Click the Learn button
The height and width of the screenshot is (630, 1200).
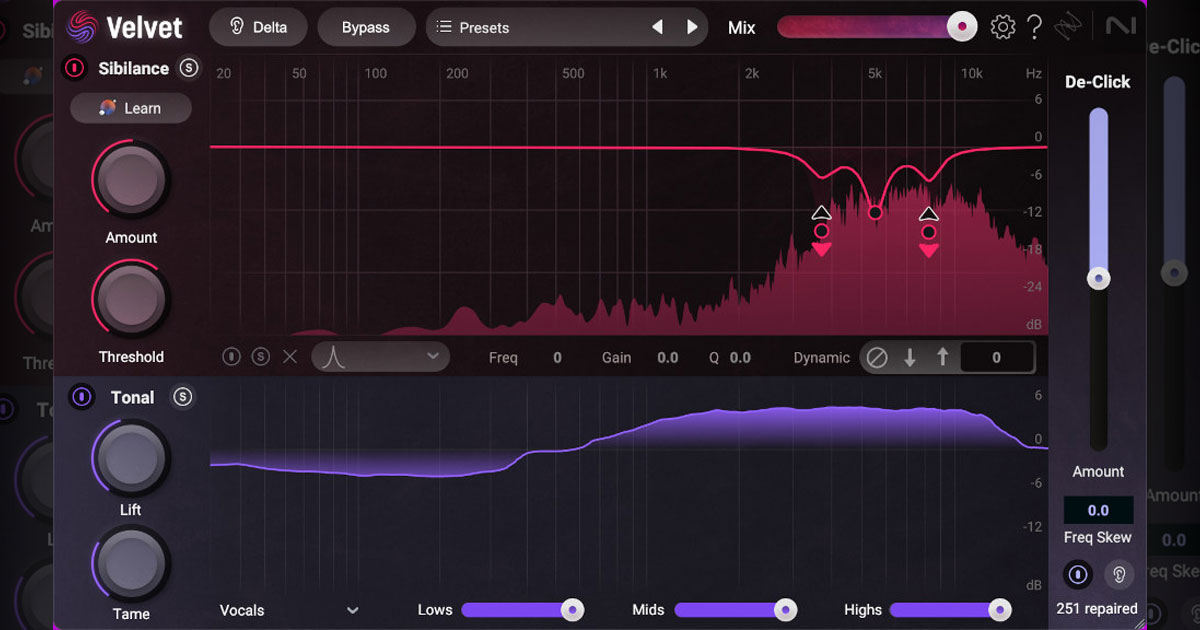pyautogui.click(x=131, y=108)
